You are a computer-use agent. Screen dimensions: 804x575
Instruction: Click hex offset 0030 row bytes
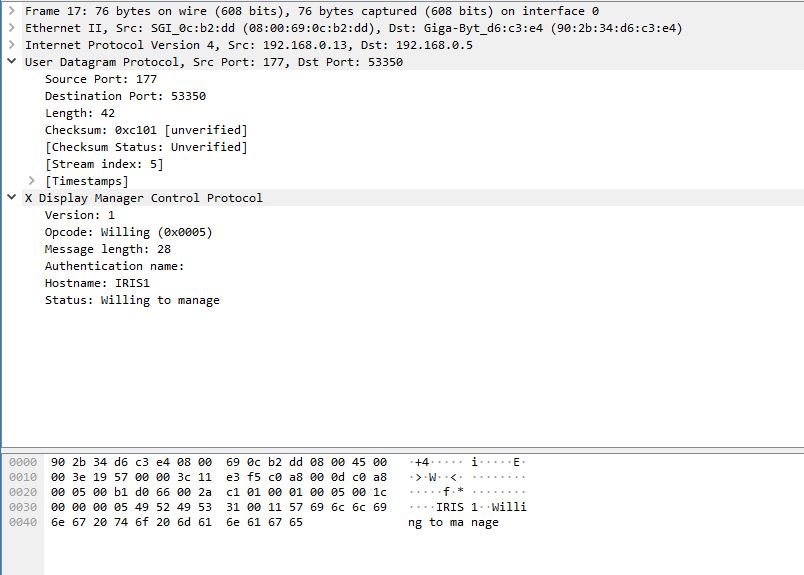(x=219, y=507)
